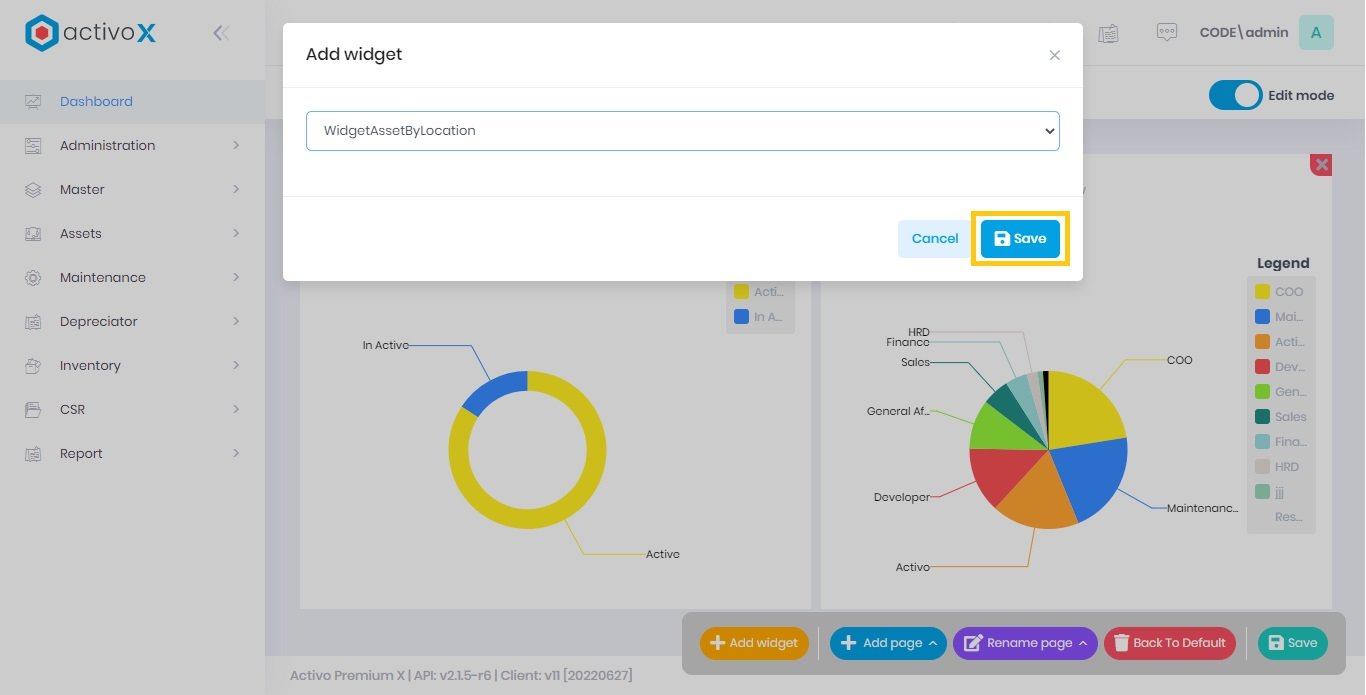
Task: Click the sticky notes icon in header
Action: tap(1108, 33)
